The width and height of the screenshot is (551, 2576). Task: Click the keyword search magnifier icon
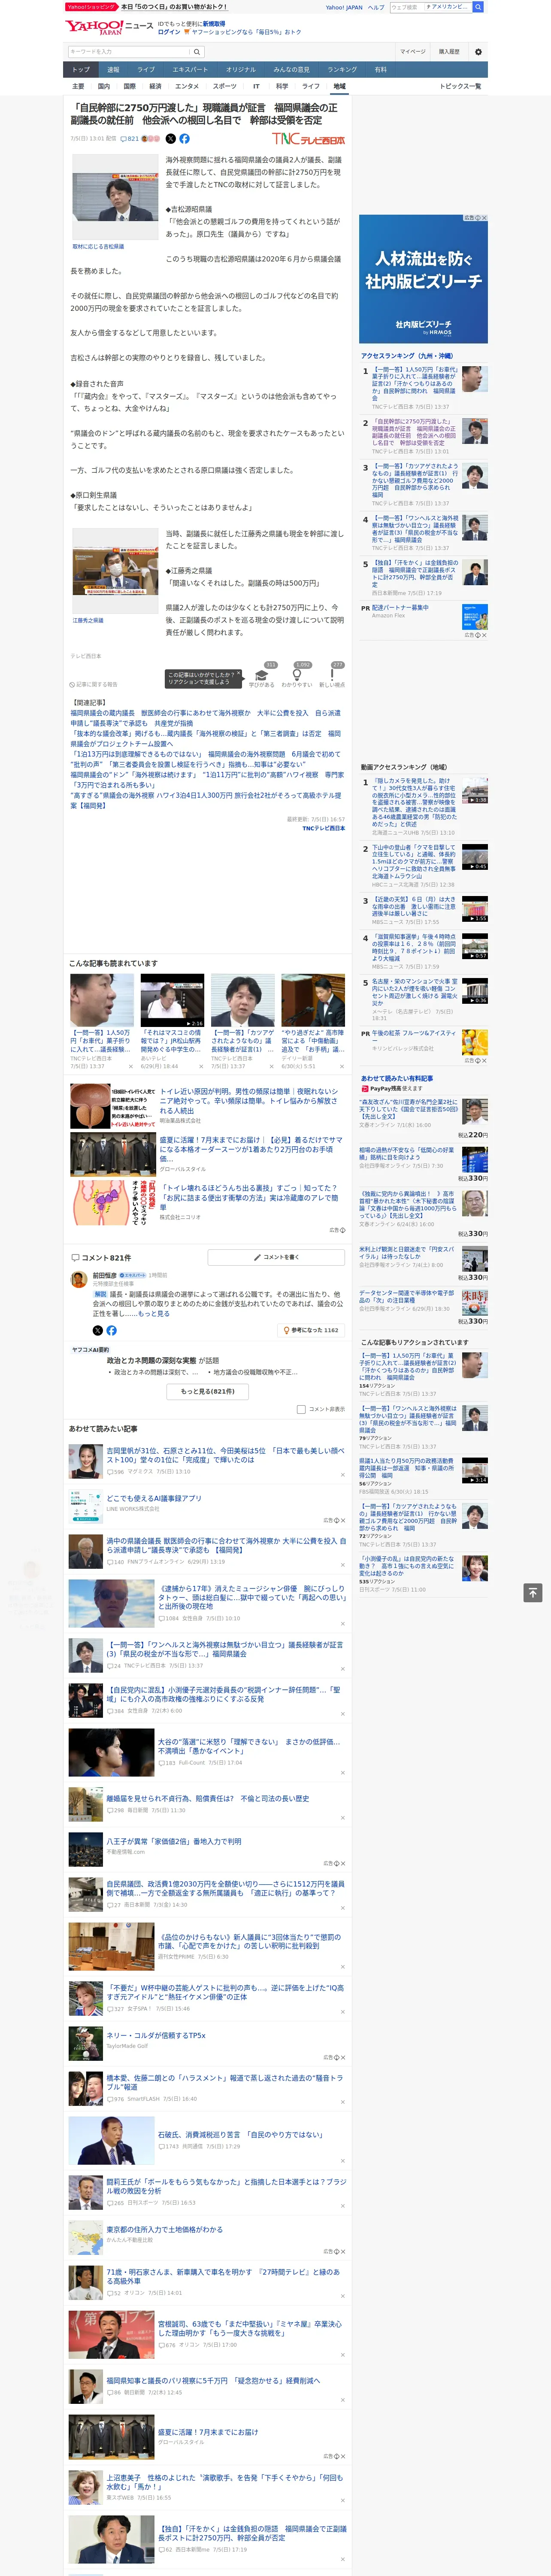coord(197,52)
